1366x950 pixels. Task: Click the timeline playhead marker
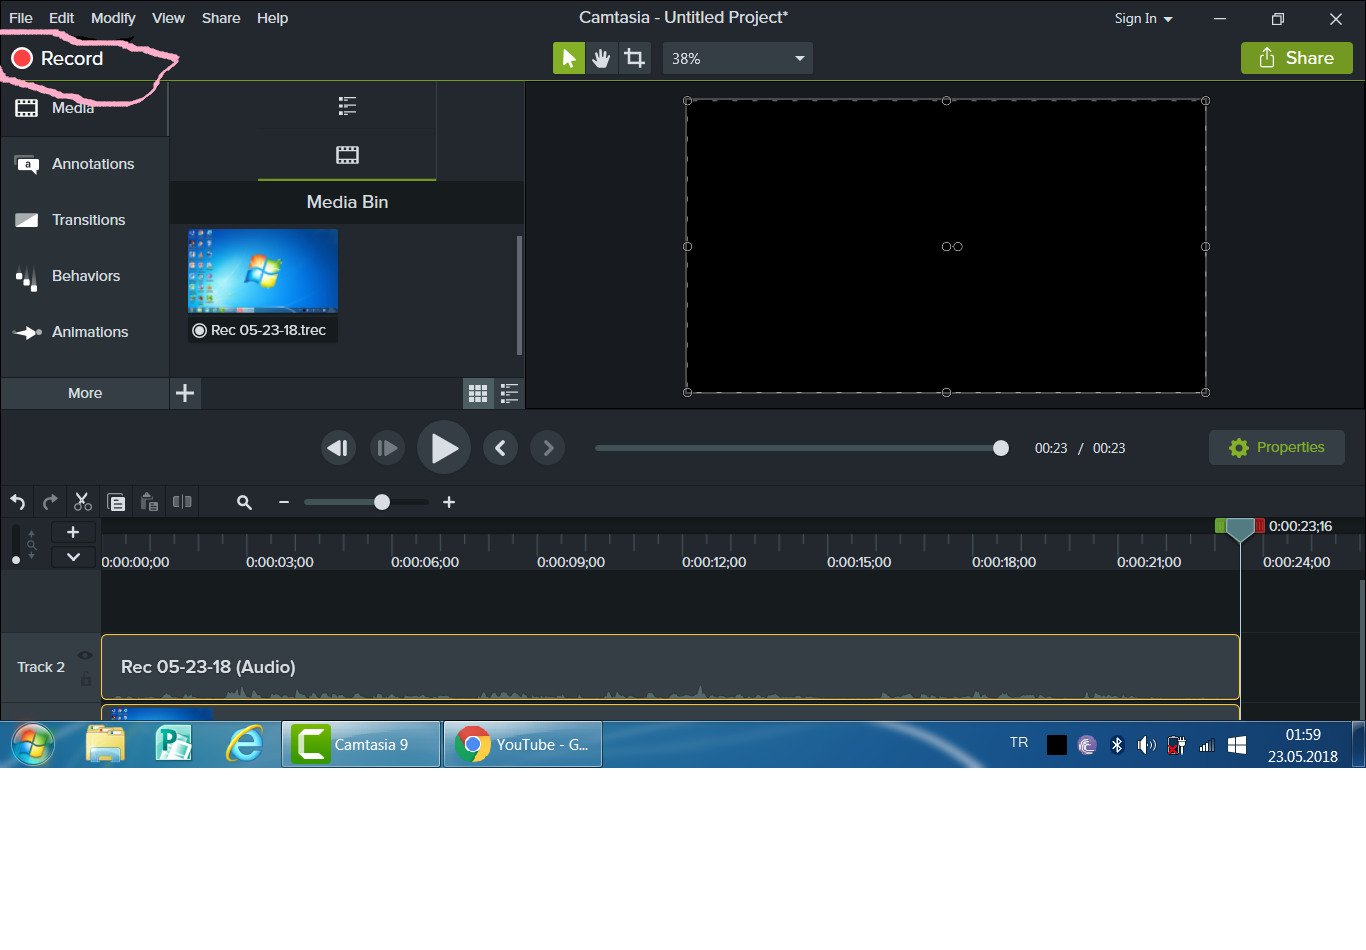(x=1240, y=529)
